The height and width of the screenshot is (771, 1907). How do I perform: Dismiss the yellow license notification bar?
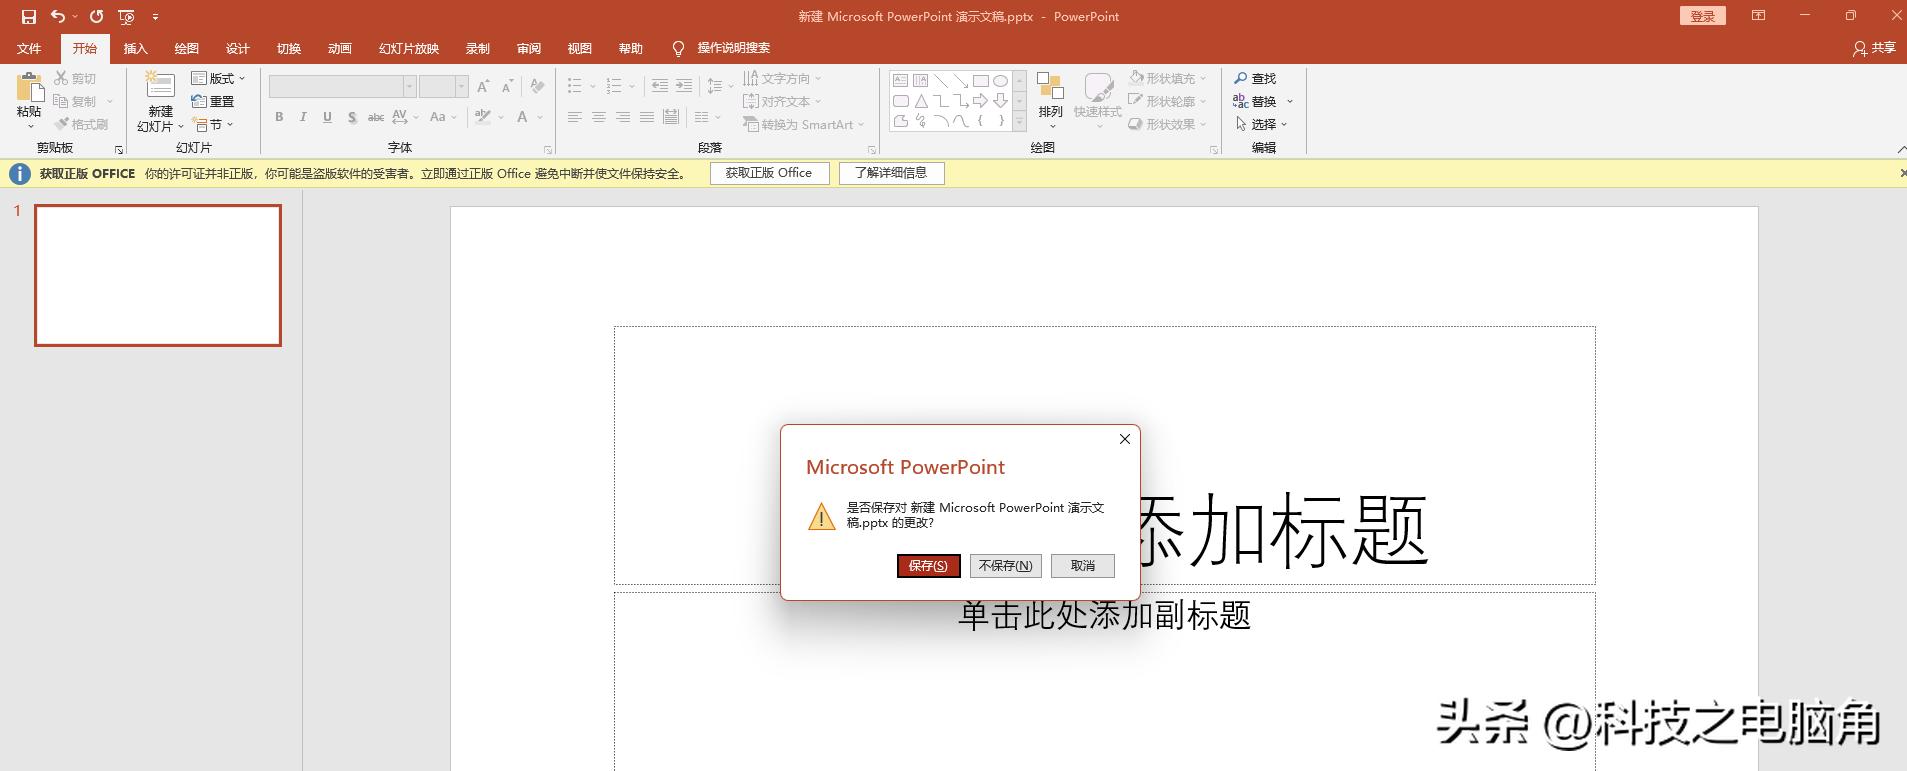(1901, 173)
